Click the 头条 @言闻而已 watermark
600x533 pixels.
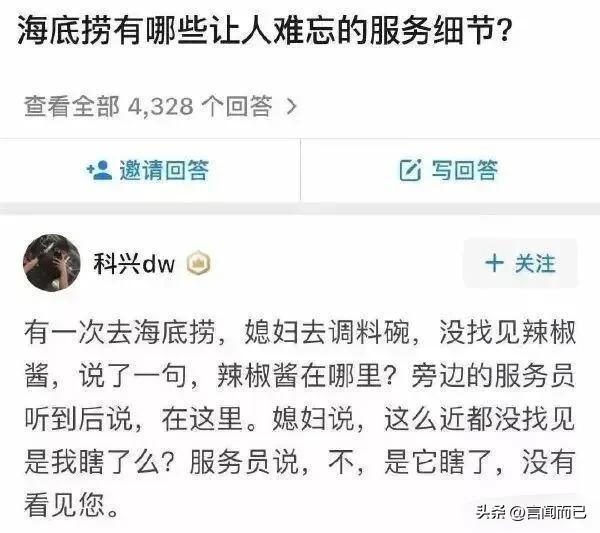point(531,512)
